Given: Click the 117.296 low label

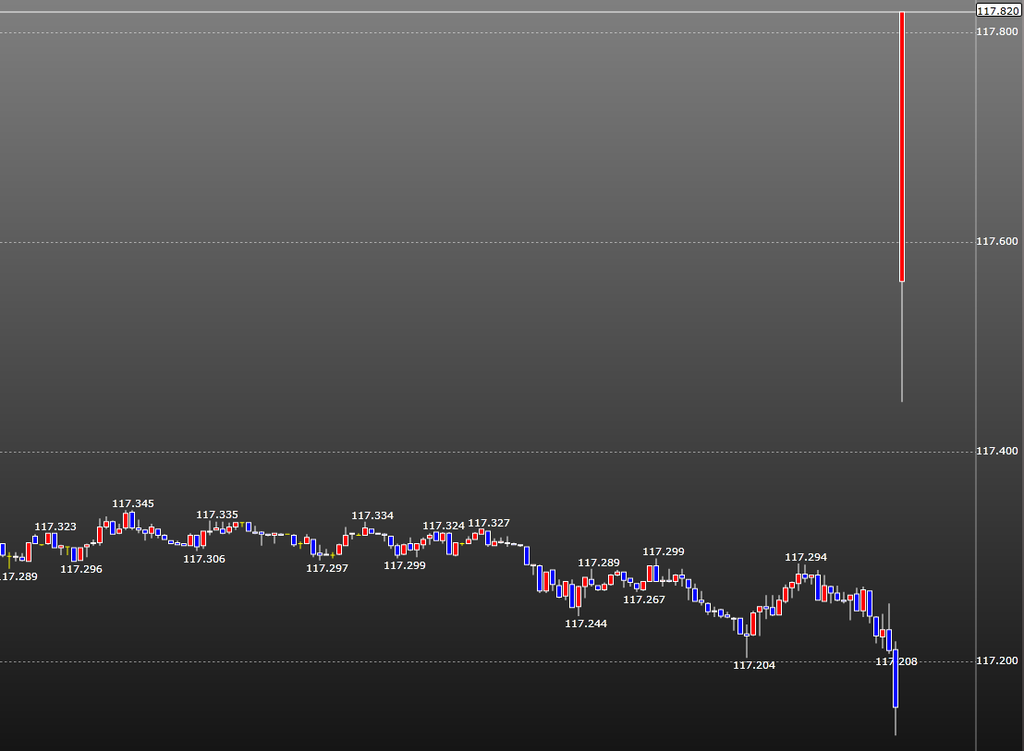Looking at the screenshot, I should [x=82, y=569].
